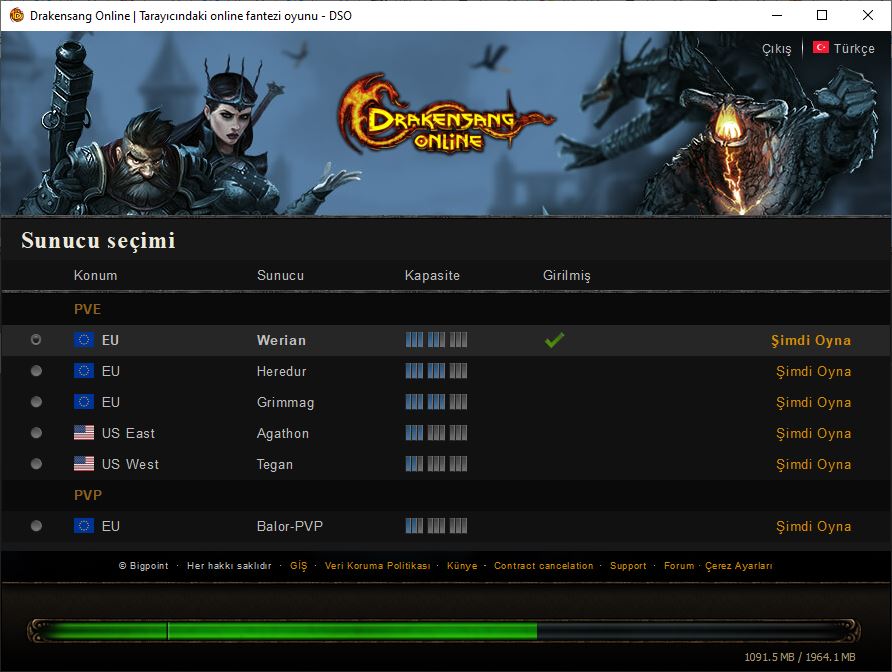Click the Sunucu column header
892x672 pixels.
pos(280,275)
